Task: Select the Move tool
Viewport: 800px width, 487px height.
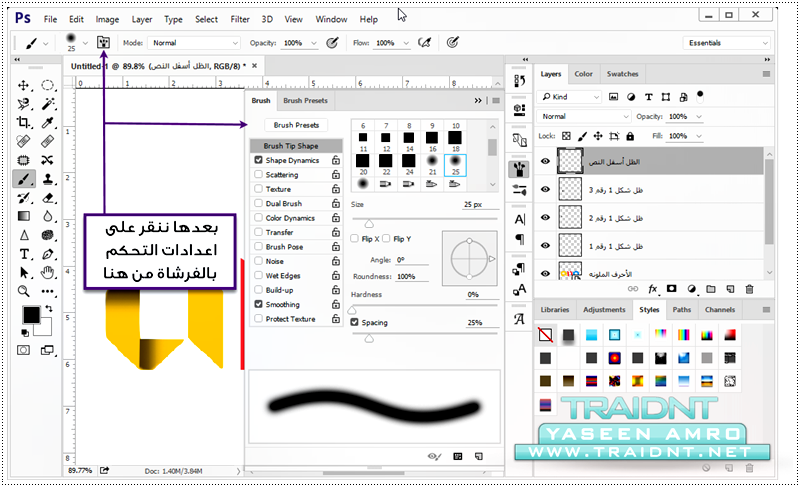Action: (x=23, y=85)
